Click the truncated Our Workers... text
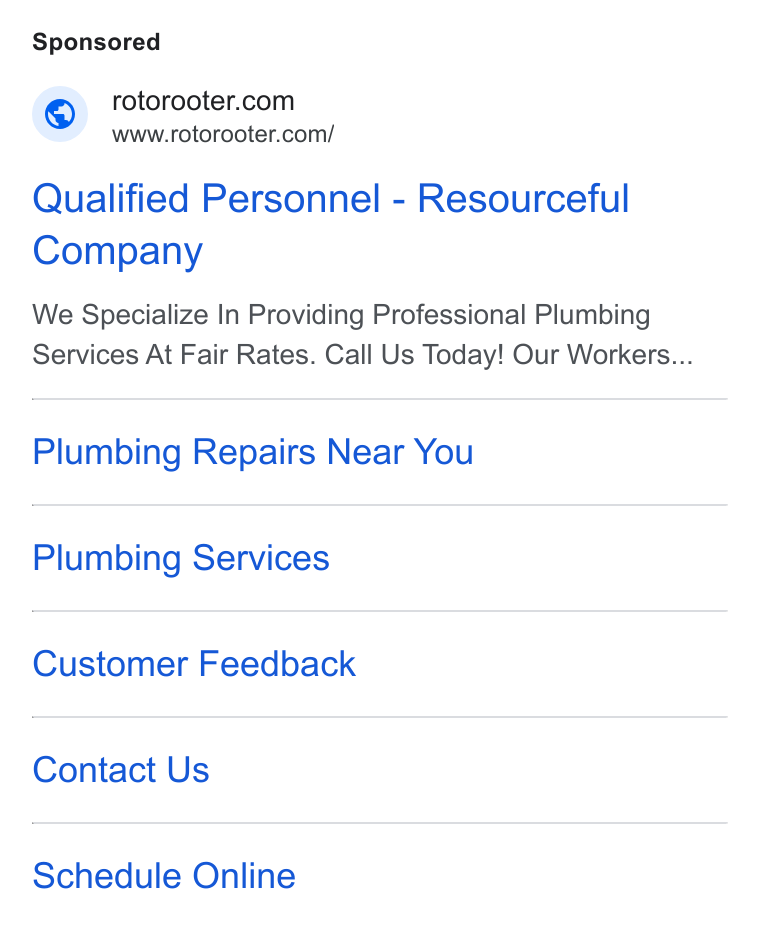 603,355
